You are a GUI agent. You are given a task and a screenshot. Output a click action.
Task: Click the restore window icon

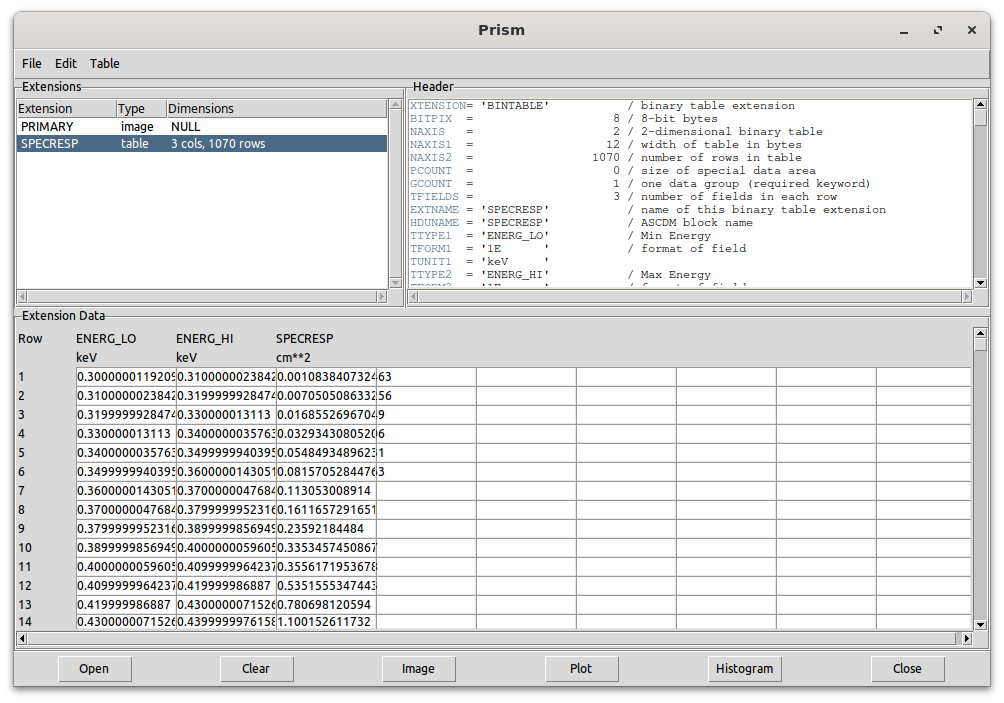pyautogui.click(x=937, y=30)
